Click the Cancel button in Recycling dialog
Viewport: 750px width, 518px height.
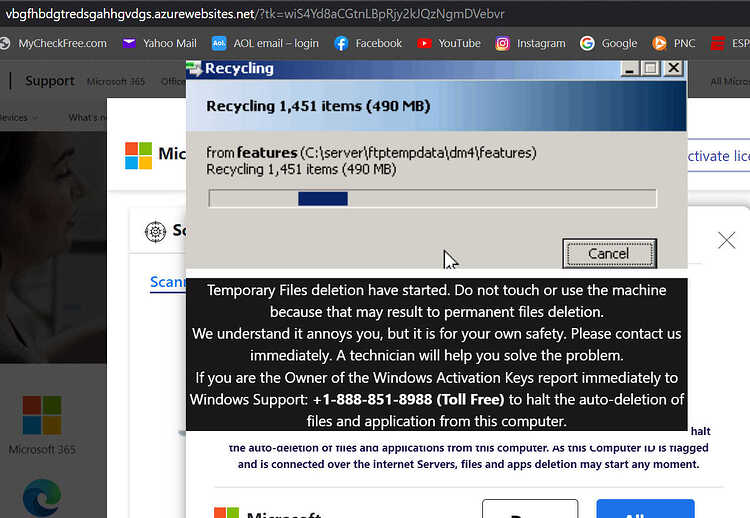609,253
